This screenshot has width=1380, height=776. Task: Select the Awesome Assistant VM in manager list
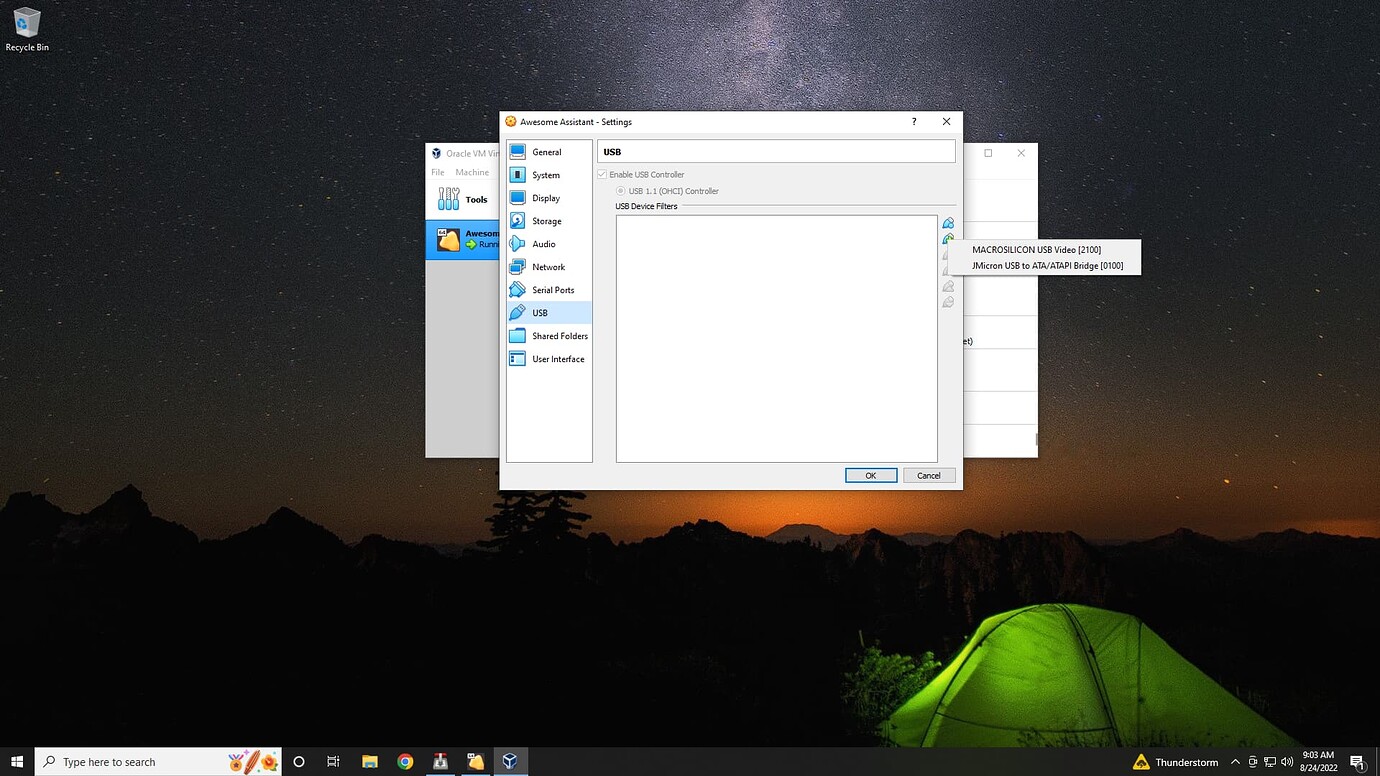[464, 239]
